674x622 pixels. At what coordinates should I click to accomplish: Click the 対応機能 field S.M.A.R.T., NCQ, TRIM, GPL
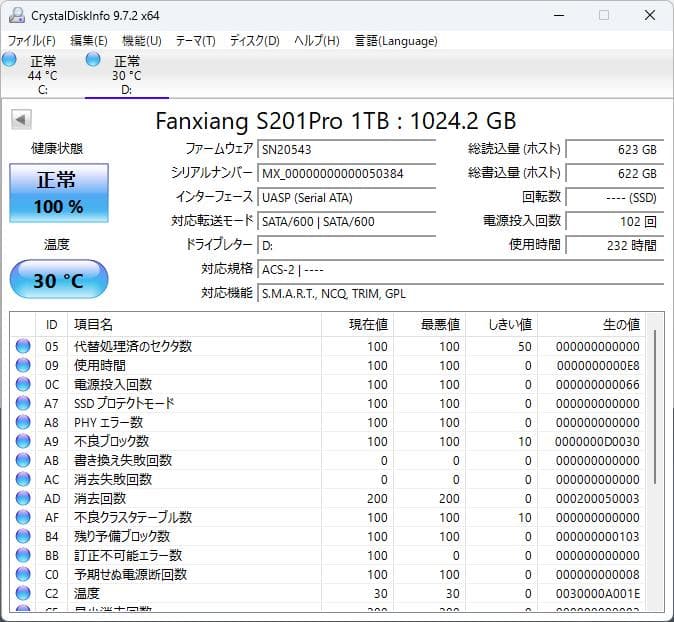coord(461,294)
